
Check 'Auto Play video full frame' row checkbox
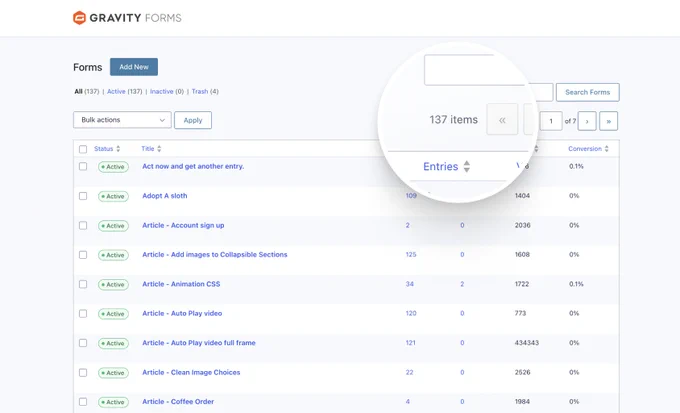[83, 343]
